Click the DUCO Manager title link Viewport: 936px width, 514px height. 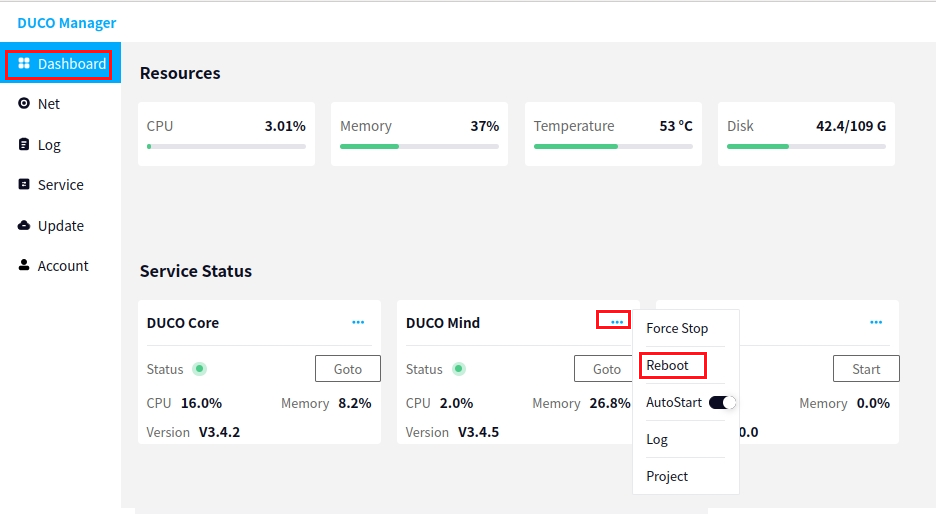(67, 23)
